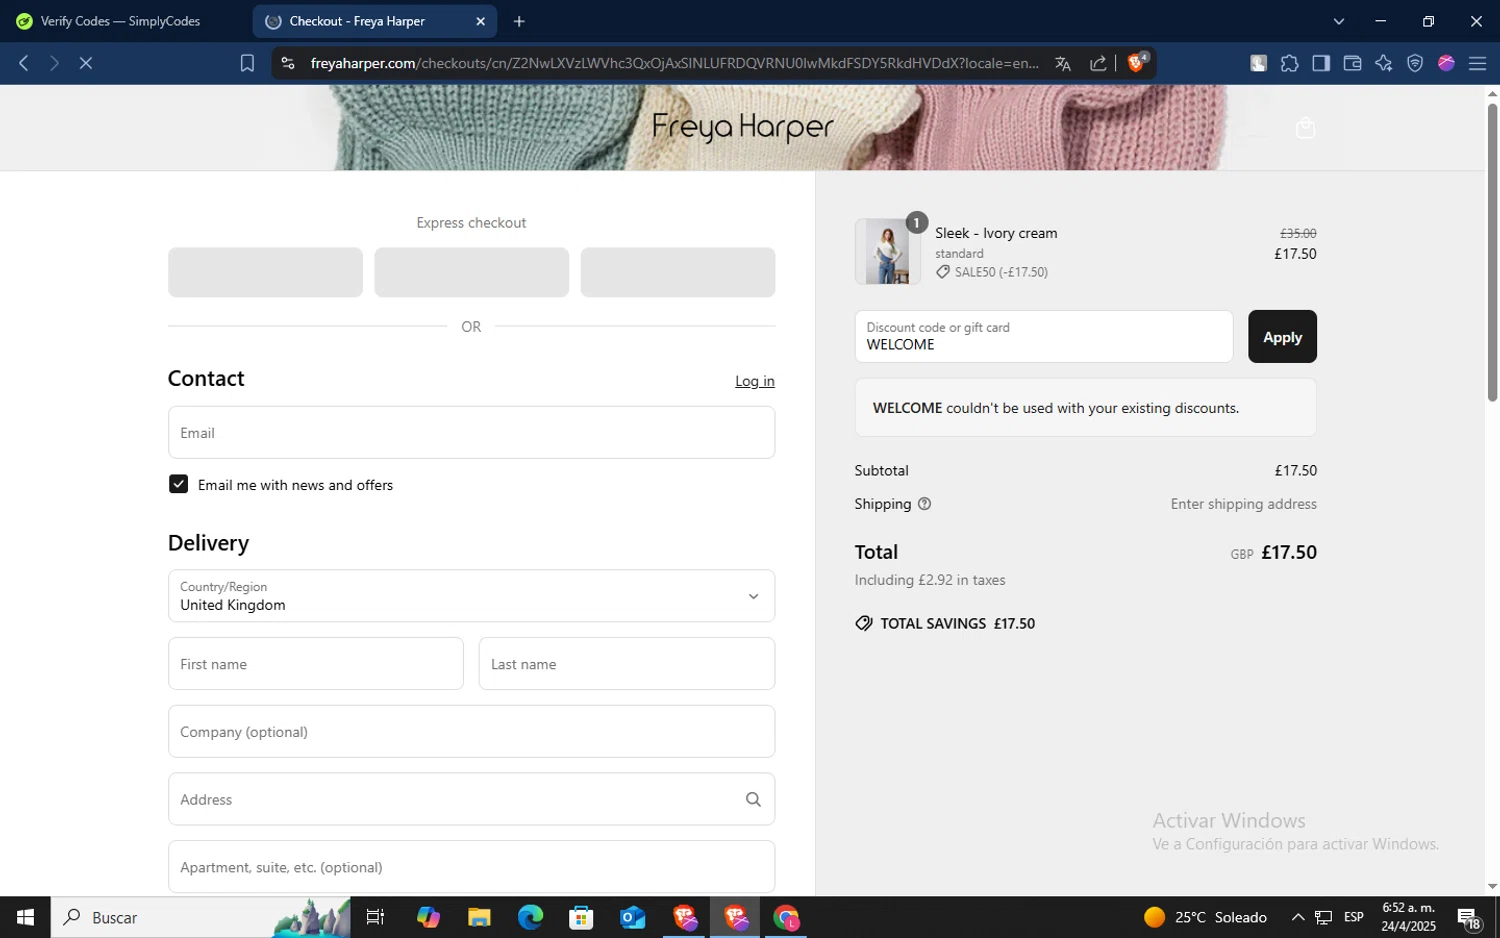Open Brave VPN shield icon
This screenshot has width=1500, height=938.
pyautogui.click(x=1415, y=63)
